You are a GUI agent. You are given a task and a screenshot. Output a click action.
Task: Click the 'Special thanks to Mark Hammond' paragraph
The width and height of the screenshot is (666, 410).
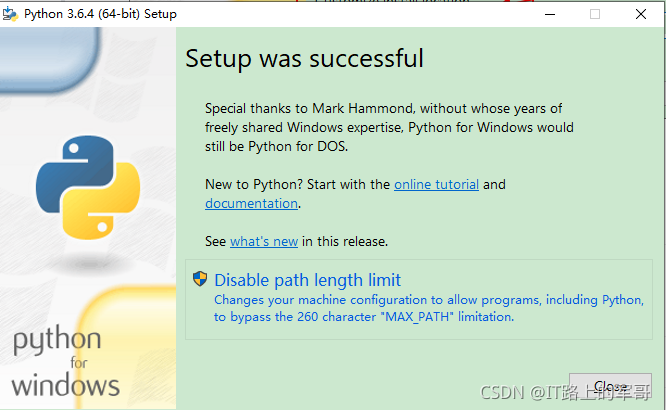389,127
